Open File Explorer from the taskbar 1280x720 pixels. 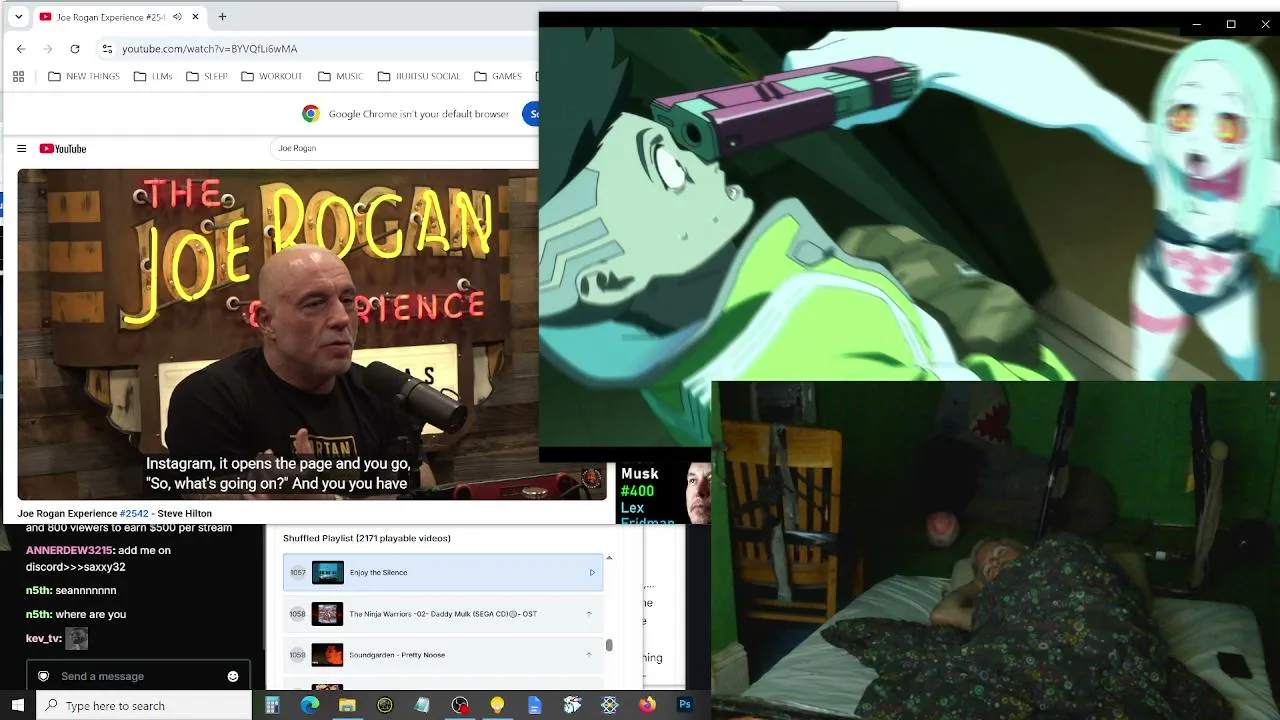tap(347, 705)
